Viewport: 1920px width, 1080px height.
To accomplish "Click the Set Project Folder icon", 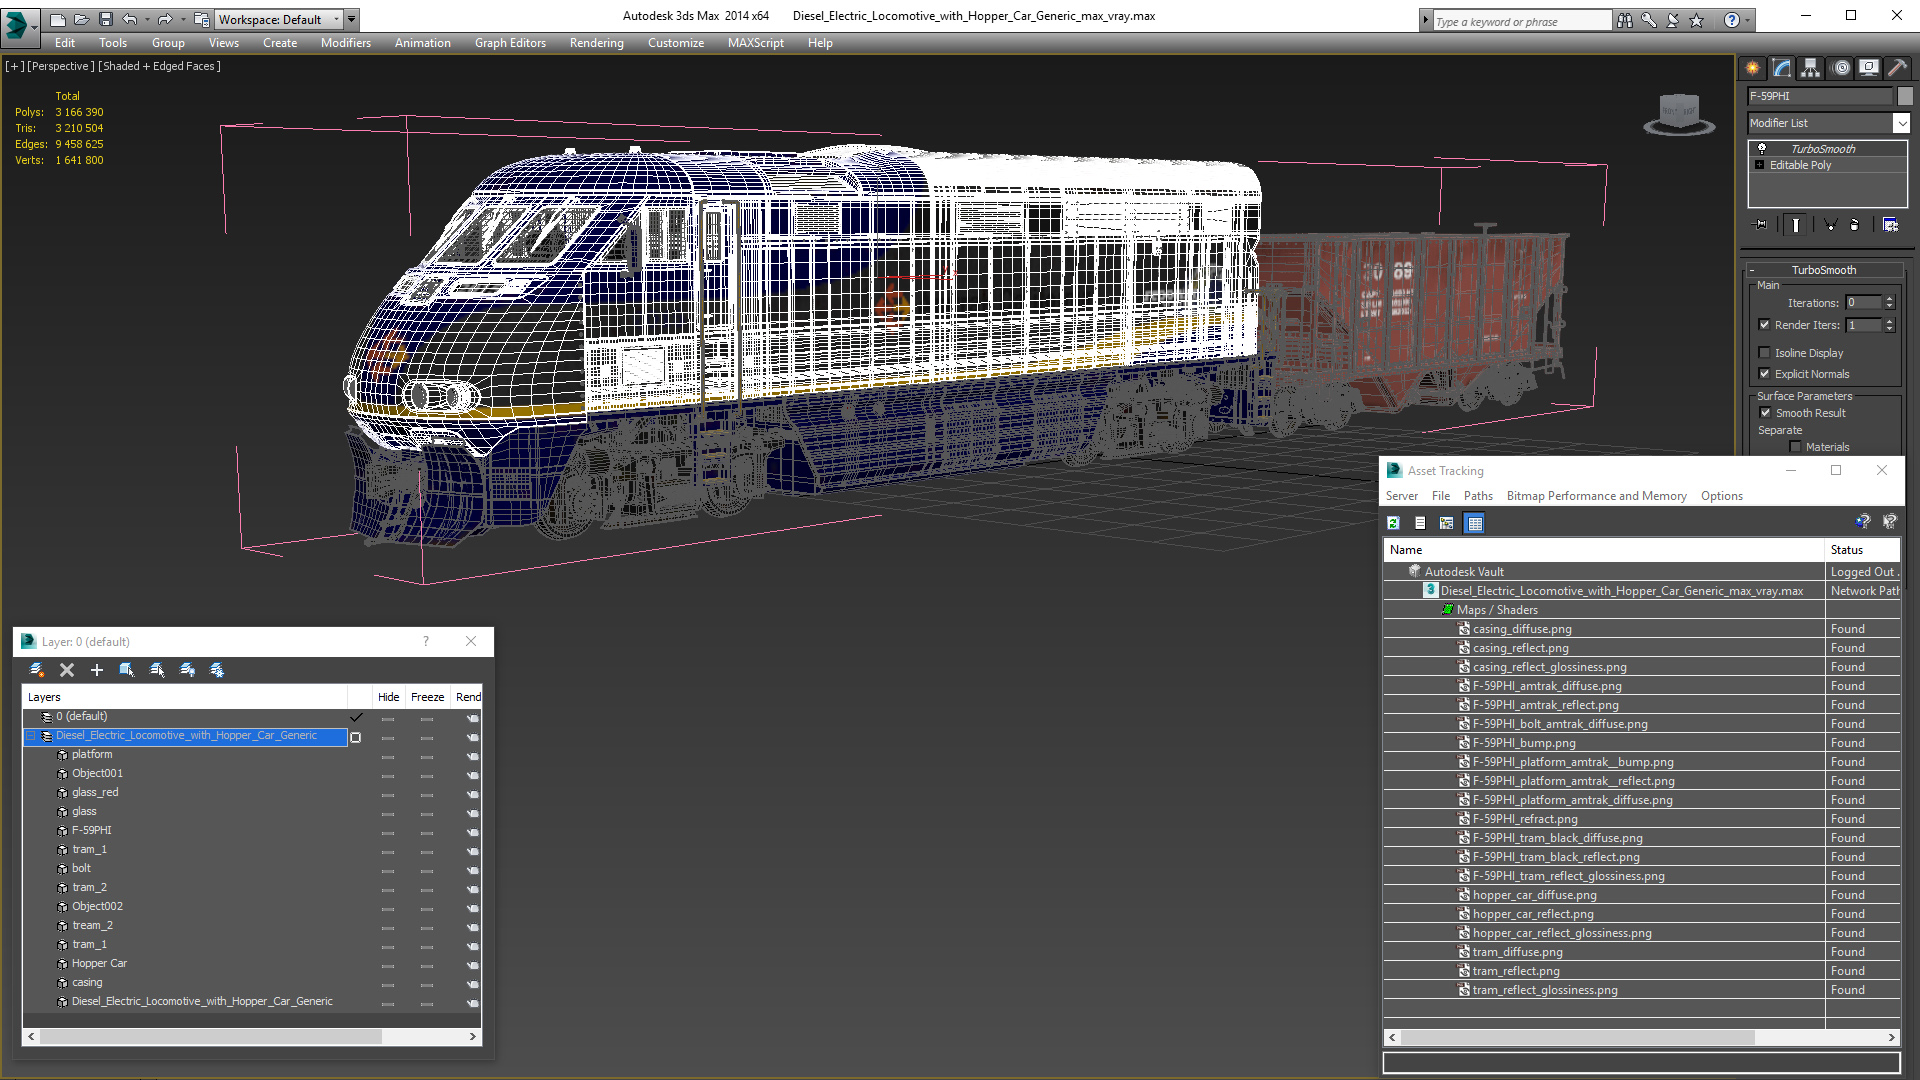I will coord(202,19).
